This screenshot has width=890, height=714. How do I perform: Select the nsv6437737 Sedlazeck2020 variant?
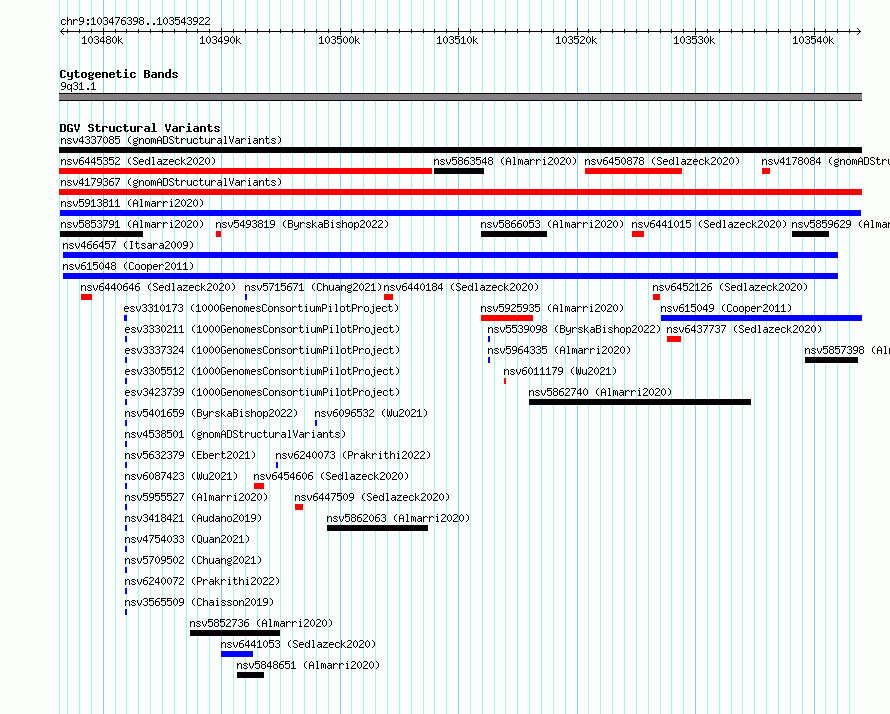[x=674, y=339]
